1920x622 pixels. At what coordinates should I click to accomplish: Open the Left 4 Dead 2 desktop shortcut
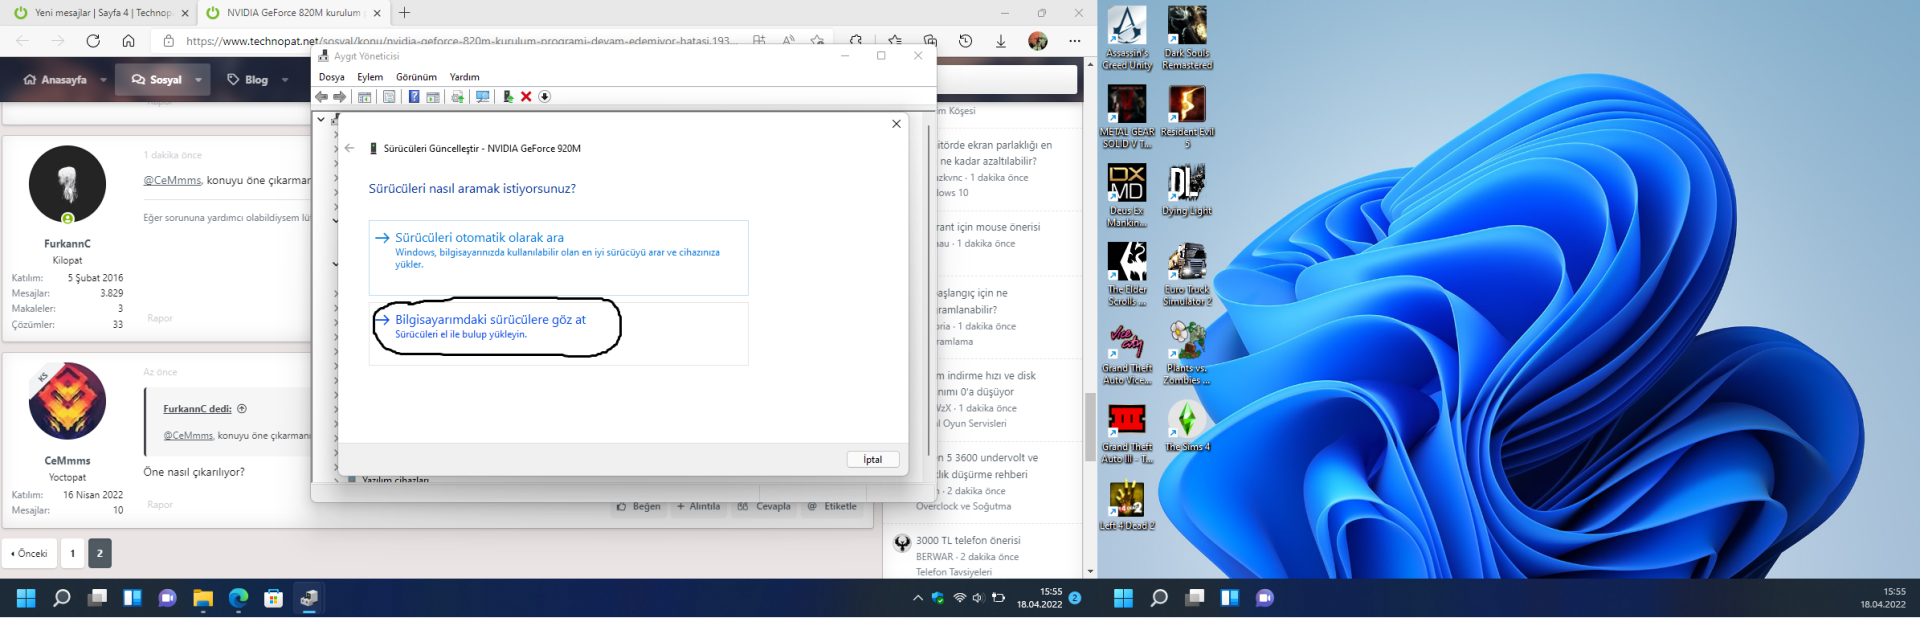tap(1127, 506)
